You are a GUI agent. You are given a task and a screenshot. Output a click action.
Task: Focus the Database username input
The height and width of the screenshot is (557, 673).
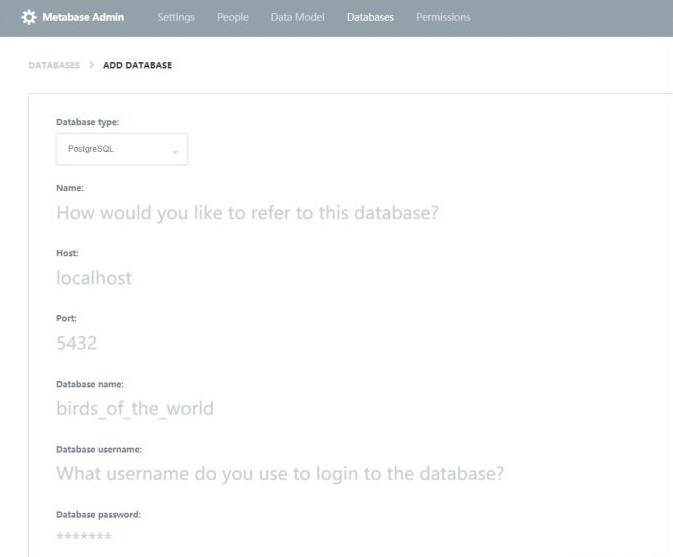280,473
